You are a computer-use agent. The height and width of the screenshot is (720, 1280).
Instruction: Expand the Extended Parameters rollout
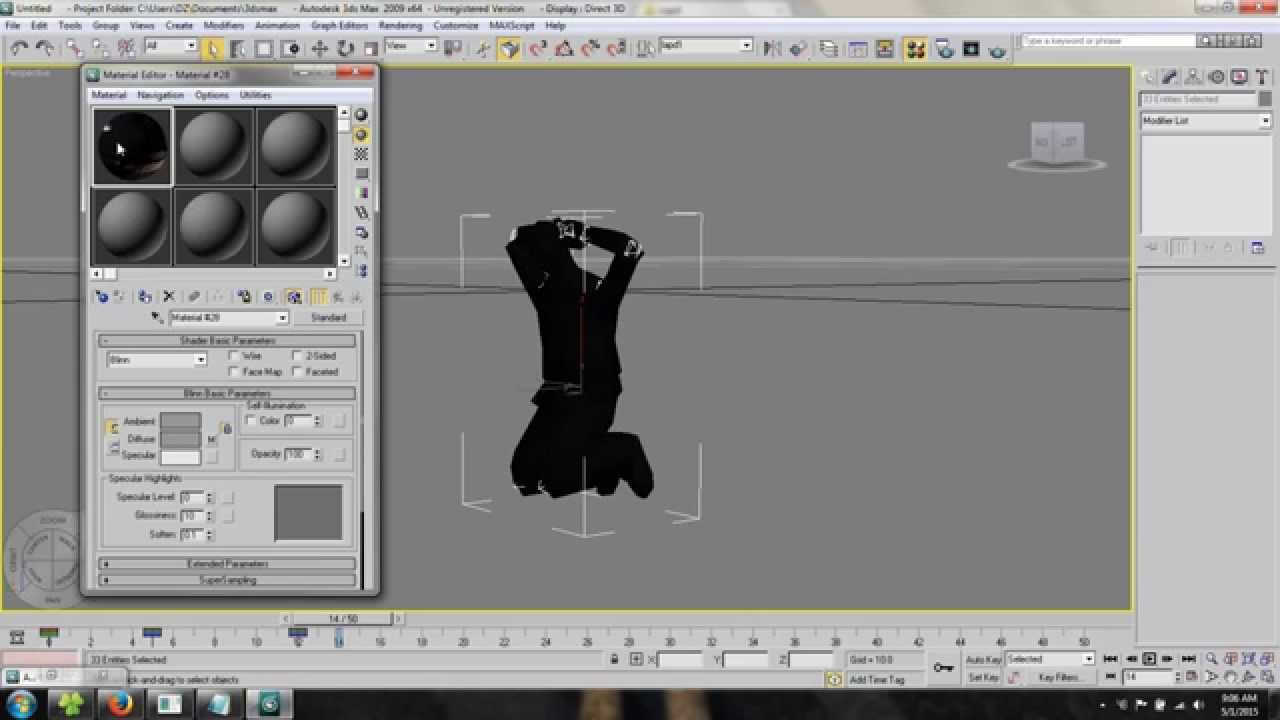click(x=227, y=564)
